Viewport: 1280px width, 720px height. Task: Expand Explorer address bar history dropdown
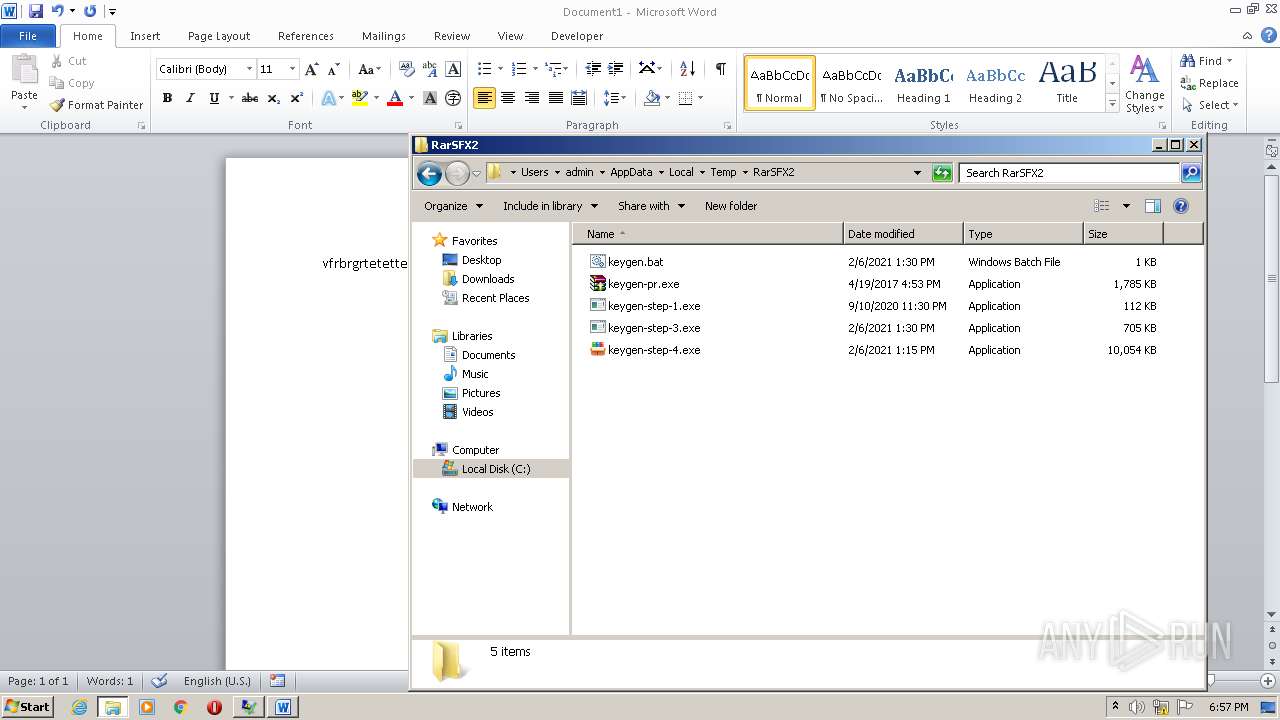pyautogui.click(x=917, y=173)
